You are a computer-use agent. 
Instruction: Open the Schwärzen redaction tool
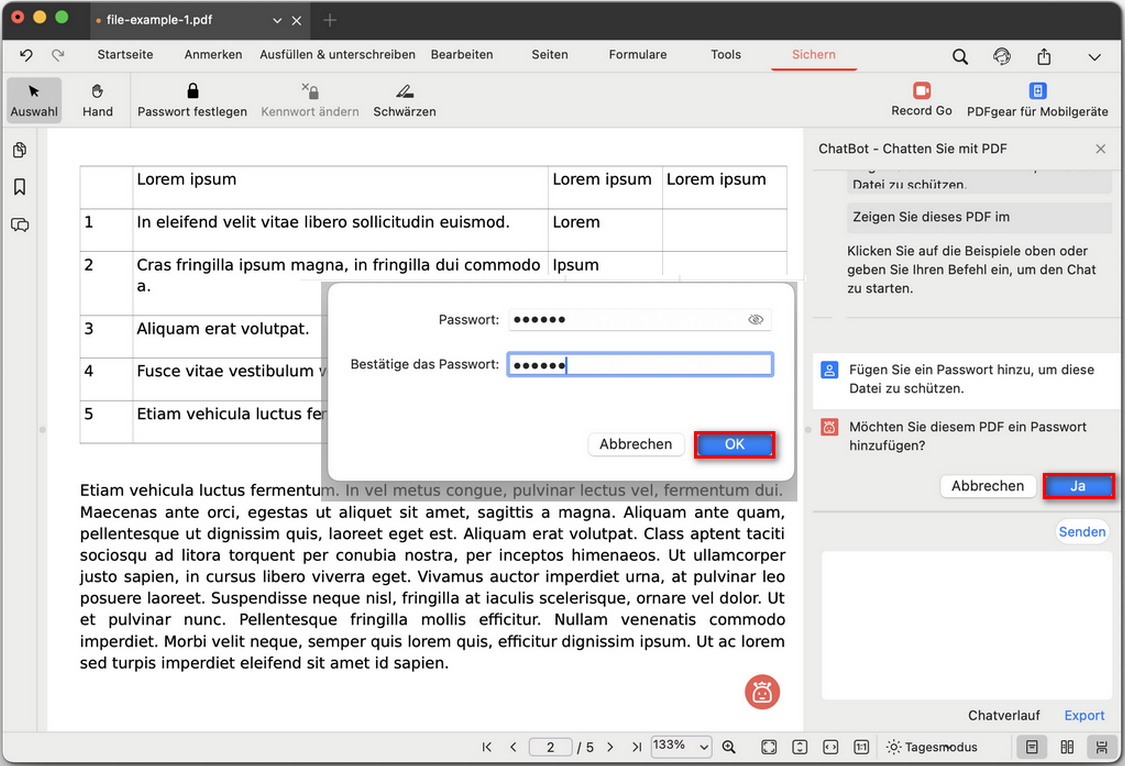click(404, 98)
